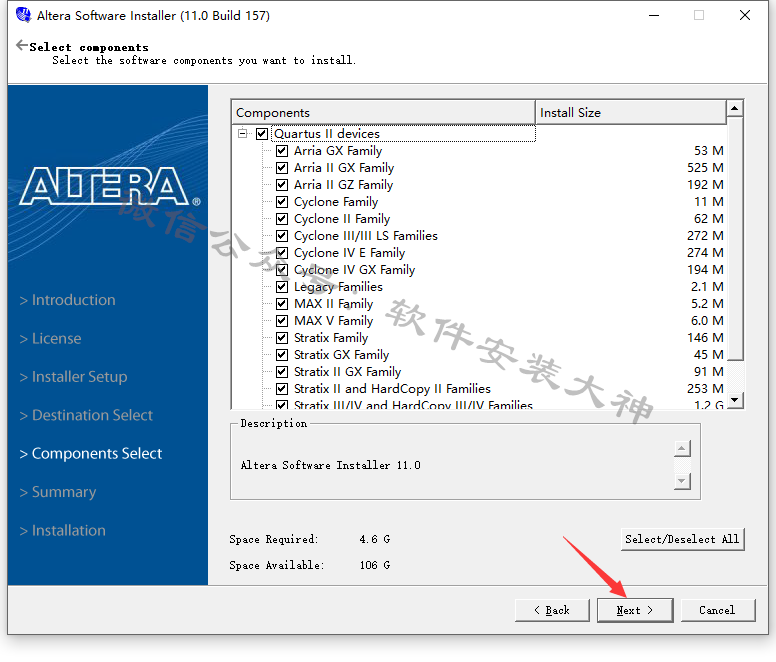776x662 pixels.
Task: Click the Components column header
Action: (384, 112)
